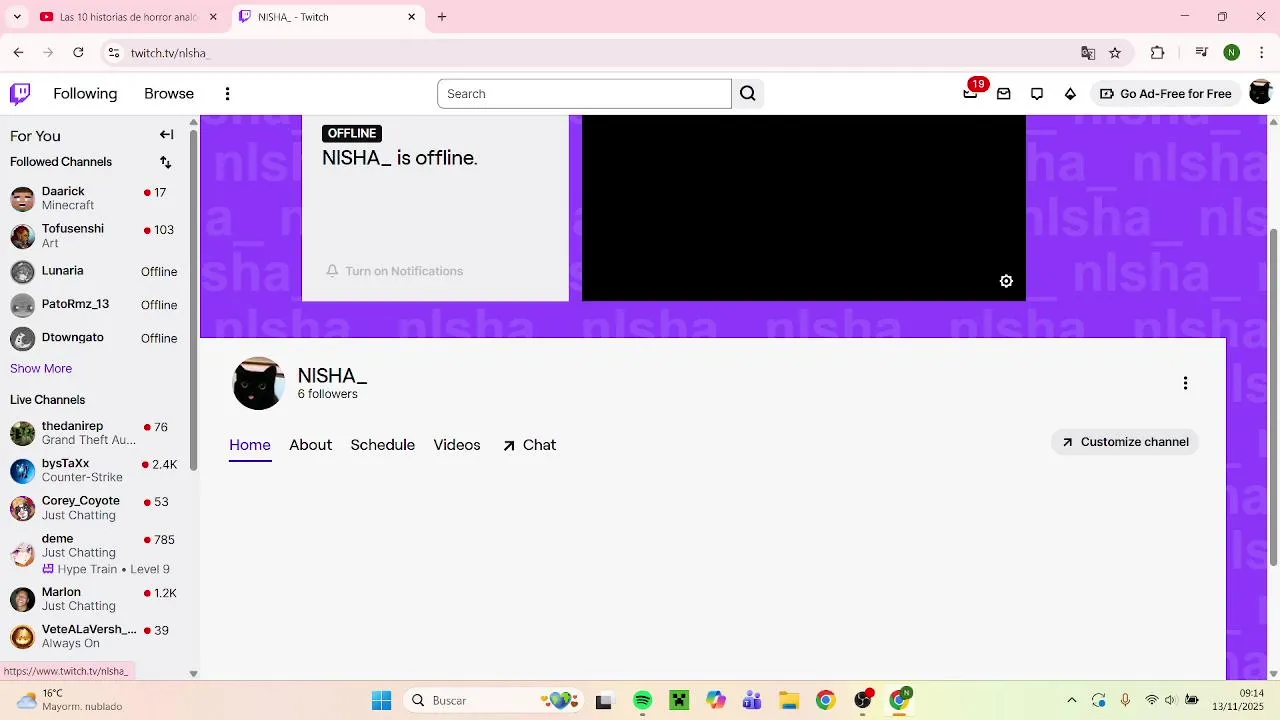Open Chrome extensions puzzle icon
The width and height of the screenshot is (1280, 720).
coord(1157,53)
